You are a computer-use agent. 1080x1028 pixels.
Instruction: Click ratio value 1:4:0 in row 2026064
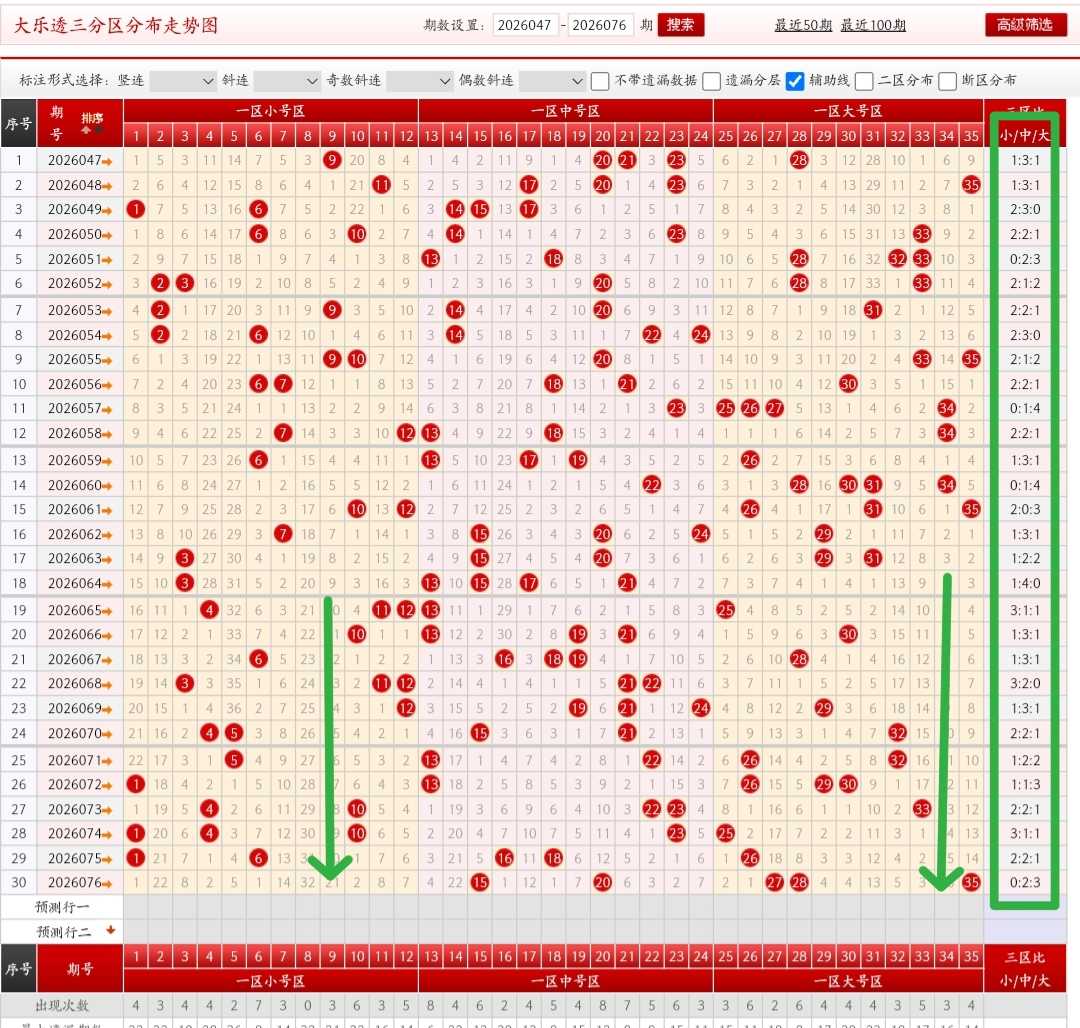(1025, 584)
